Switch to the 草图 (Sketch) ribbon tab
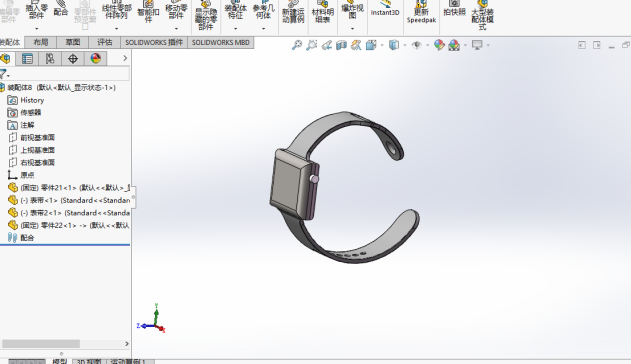Image resolution: width=631 pixels, height=364 pixels. 73,42
